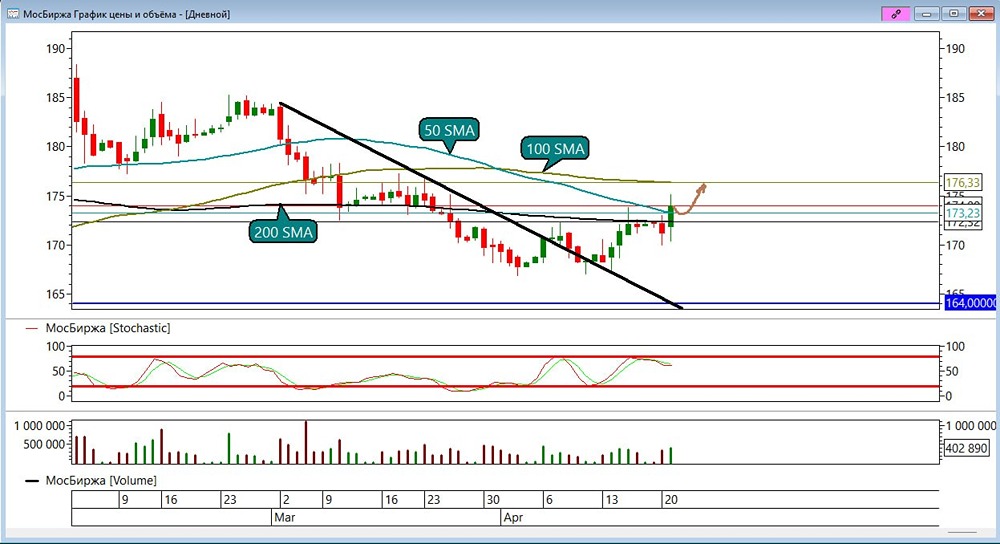Click the date label 30 on time axis
This screenshot has height=544, width=1000.
coord(493,500)
